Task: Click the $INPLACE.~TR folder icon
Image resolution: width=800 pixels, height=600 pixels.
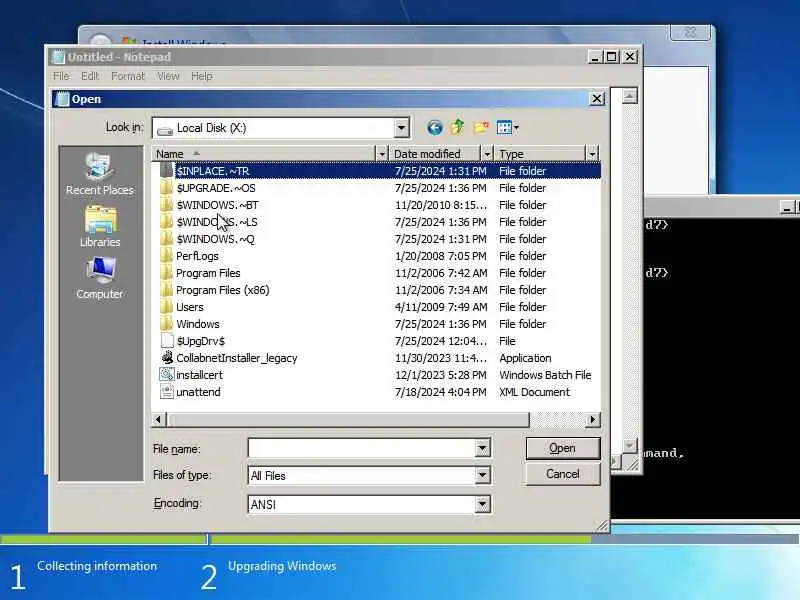Action: tap(166, 171)
